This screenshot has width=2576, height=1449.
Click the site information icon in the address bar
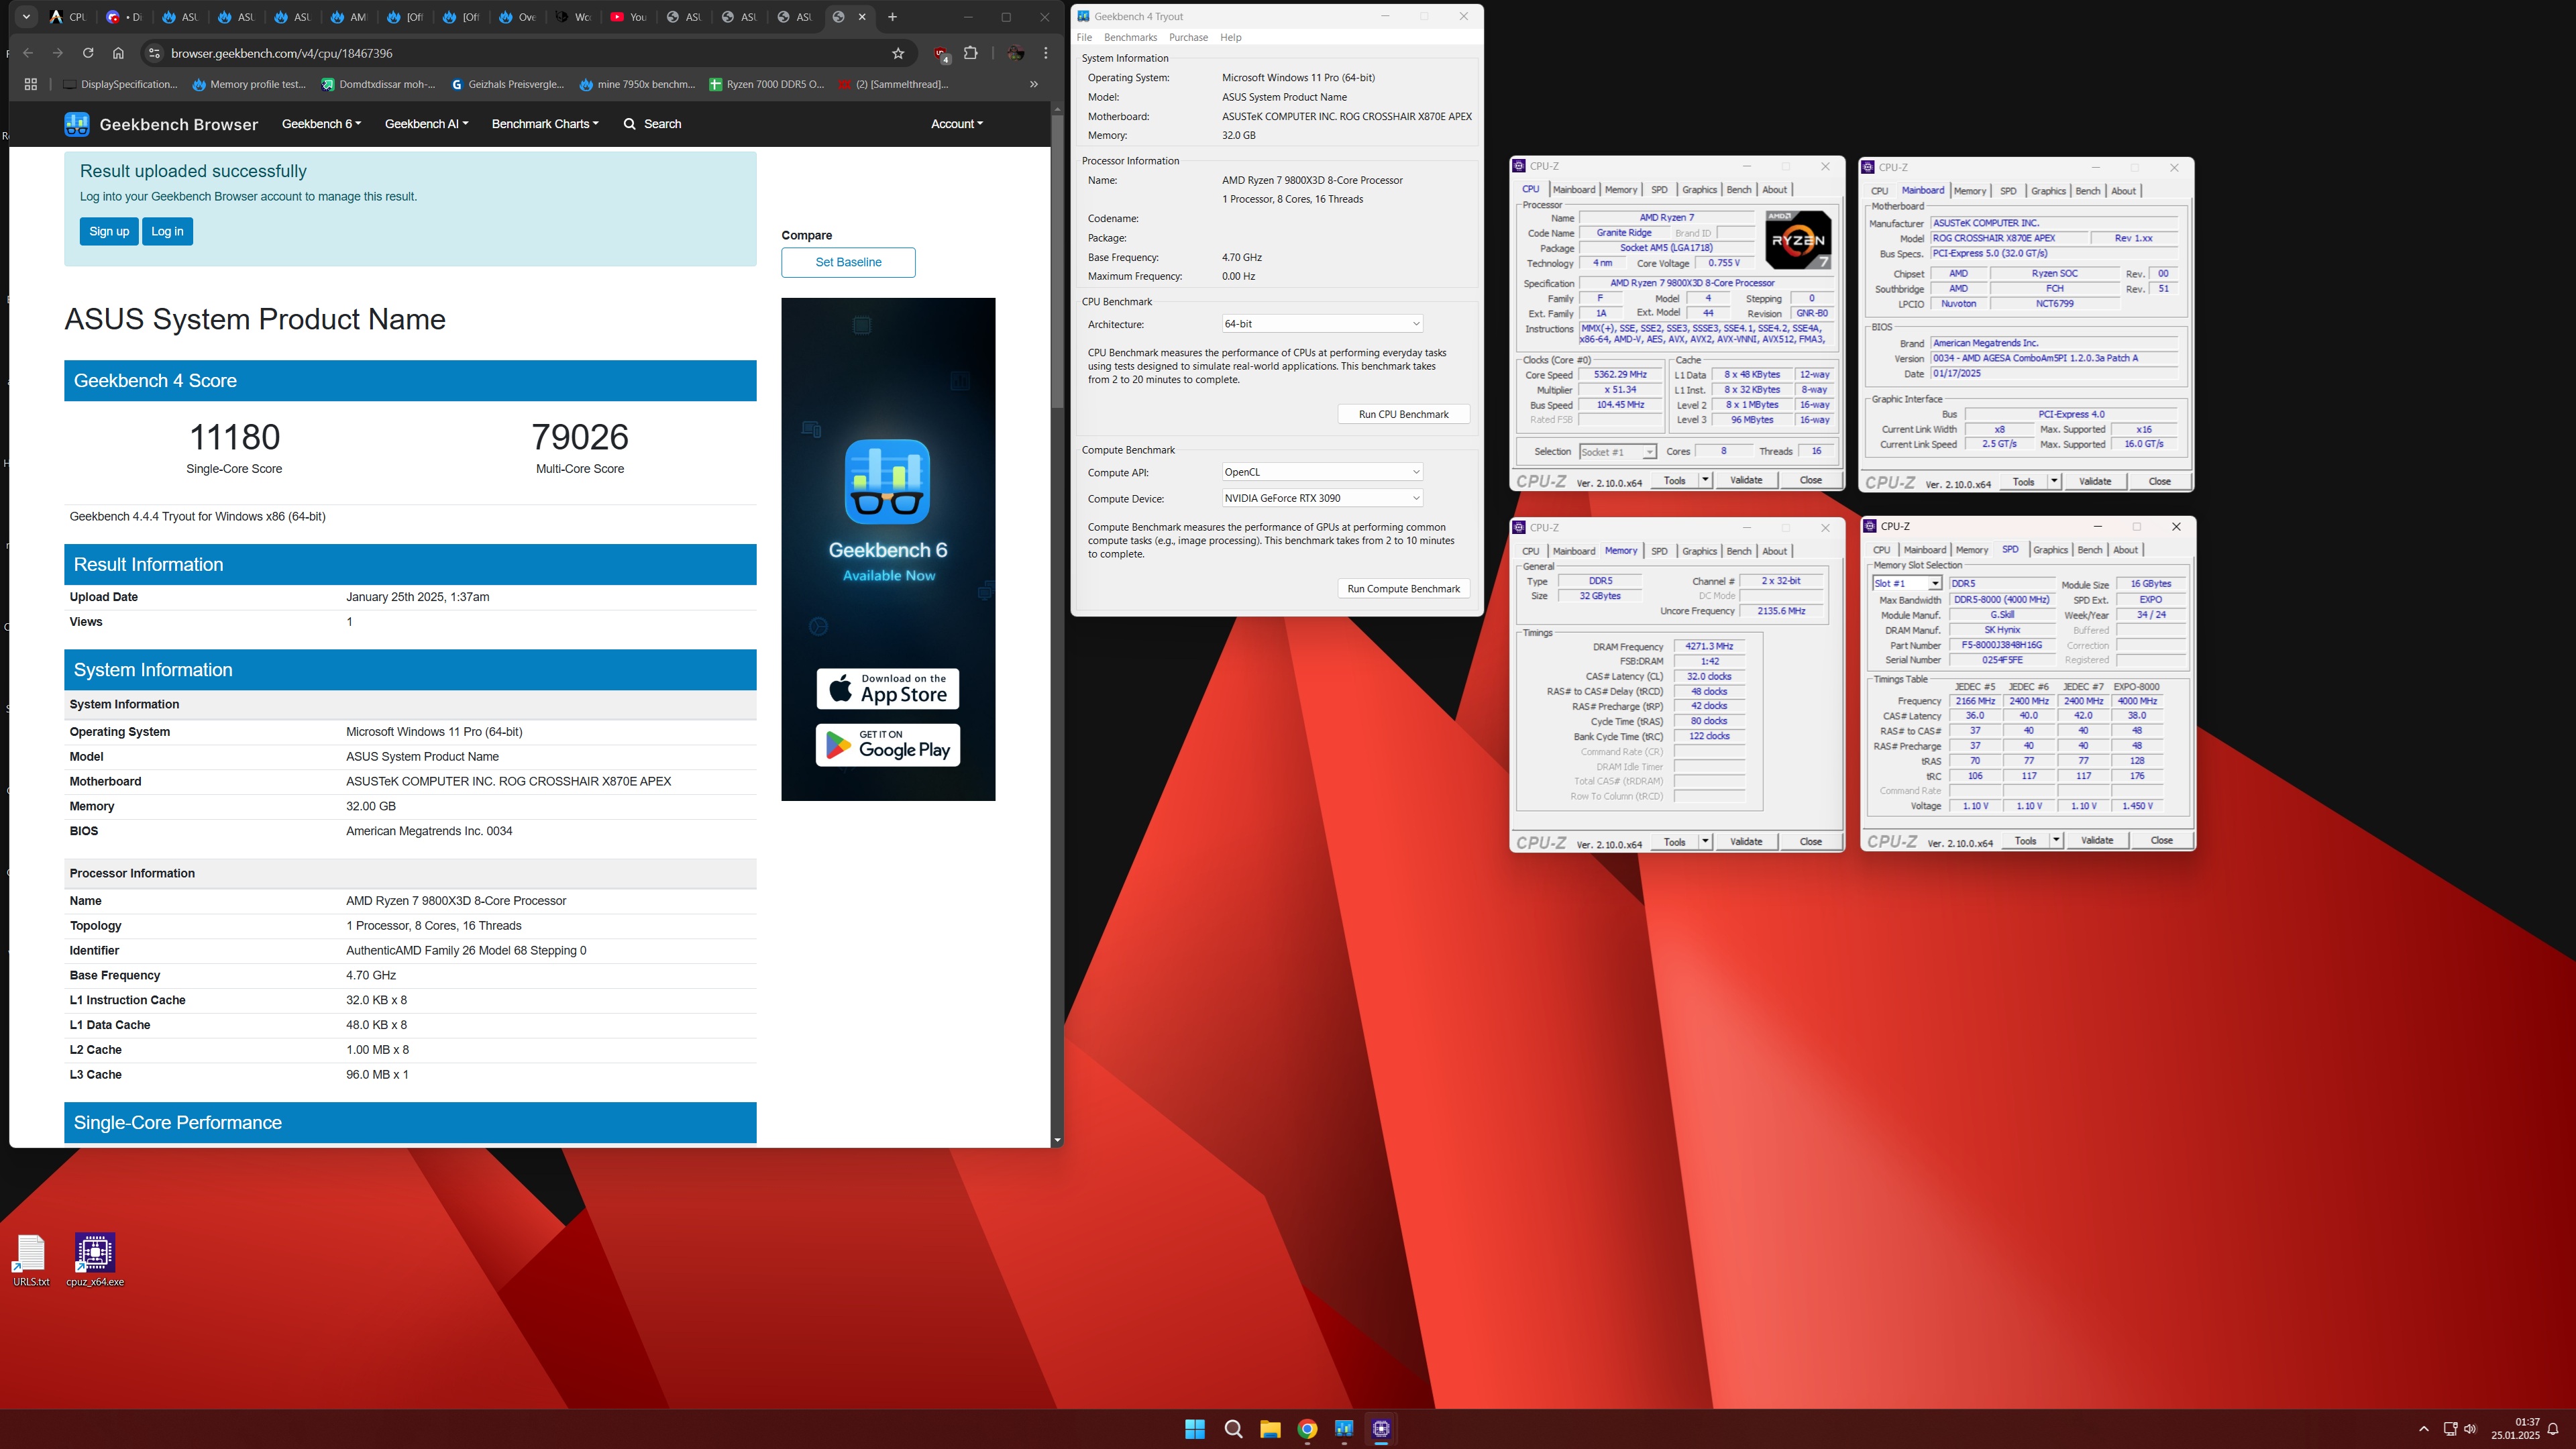click(153, 53)
